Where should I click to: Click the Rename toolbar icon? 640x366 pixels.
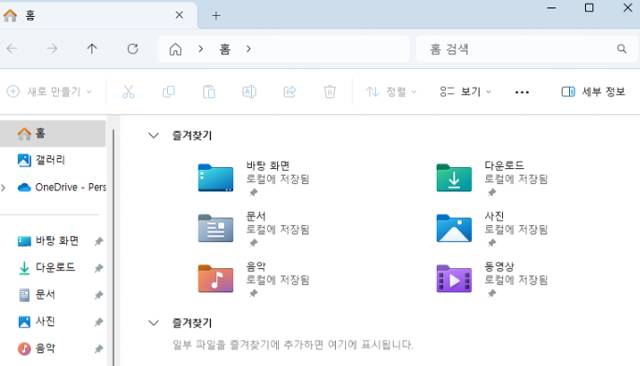(249, 92)
